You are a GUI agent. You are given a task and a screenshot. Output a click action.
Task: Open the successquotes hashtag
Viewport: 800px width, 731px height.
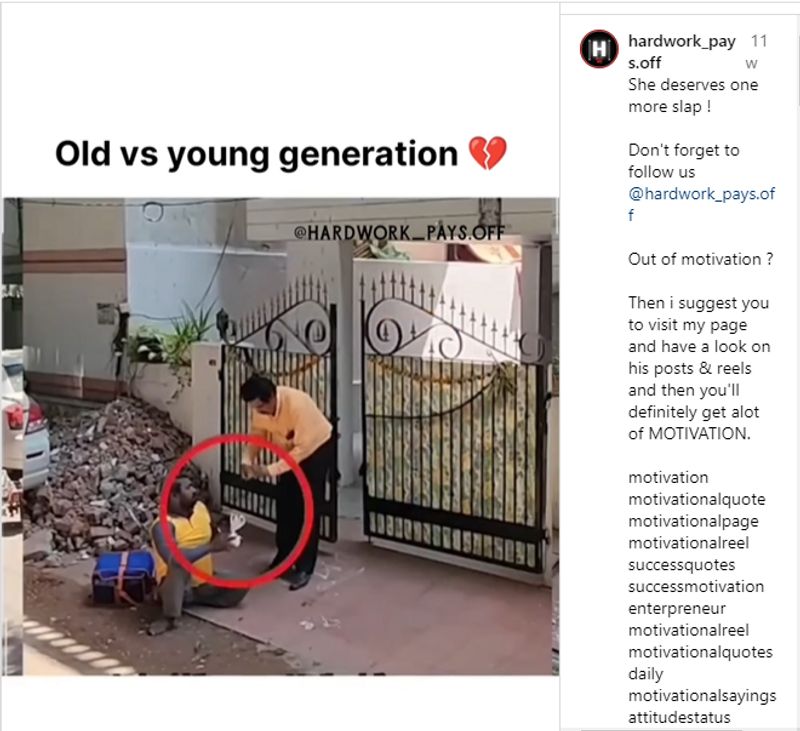pyautogui.click(x=681, y=565)
